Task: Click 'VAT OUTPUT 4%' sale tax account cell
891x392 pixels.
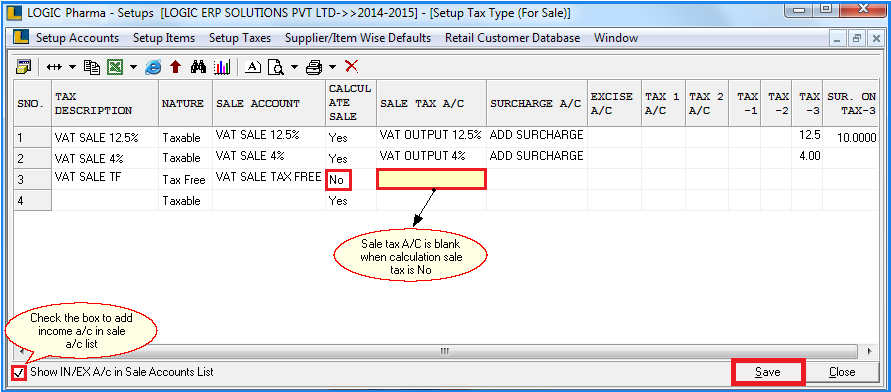Action: [431, 157]
